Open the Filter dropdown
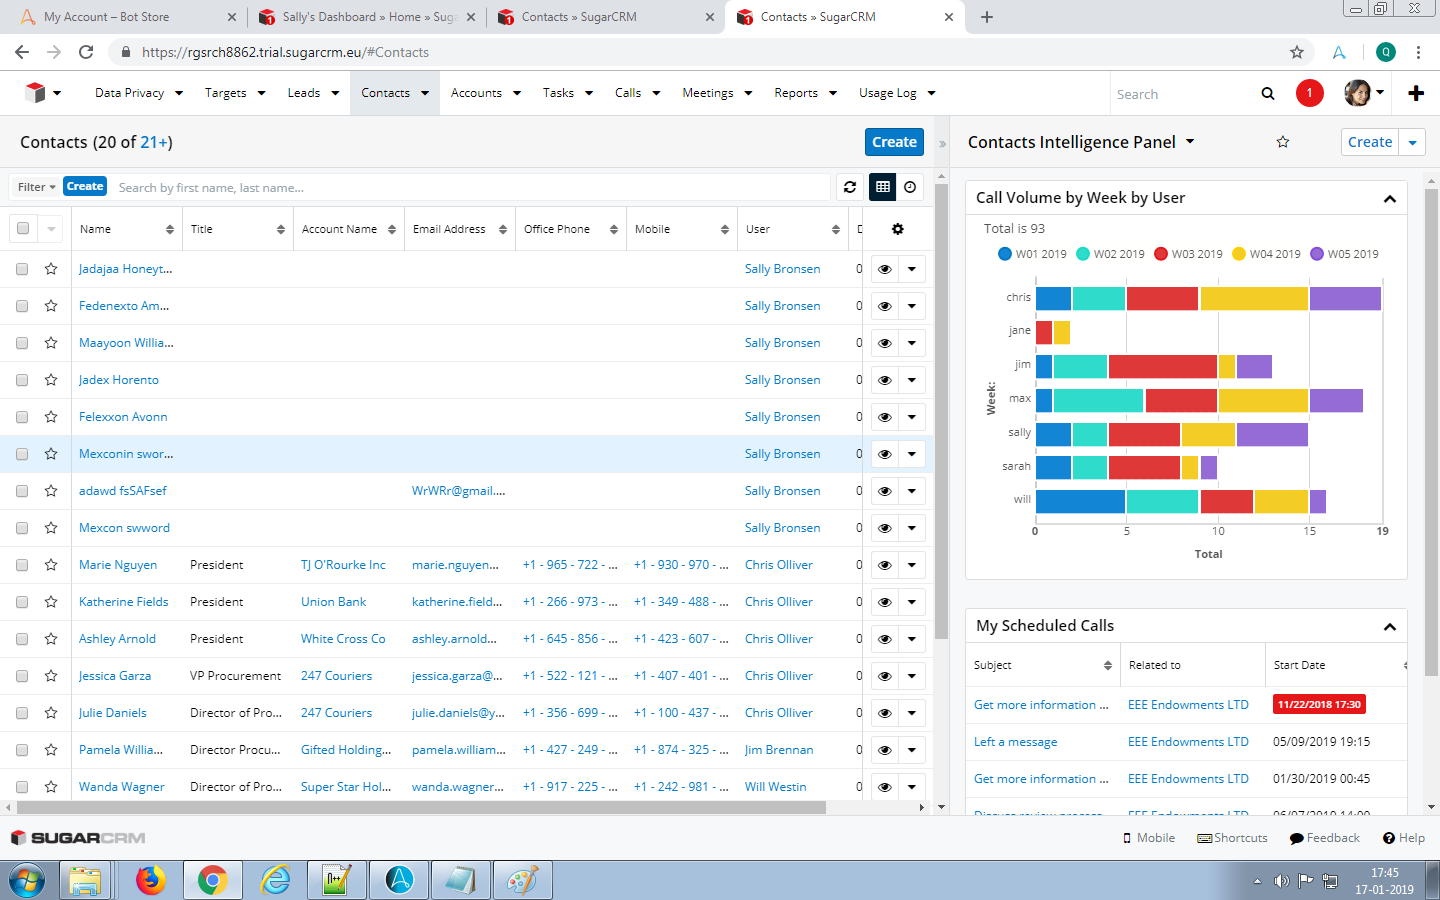 click(x=36, y=187)
